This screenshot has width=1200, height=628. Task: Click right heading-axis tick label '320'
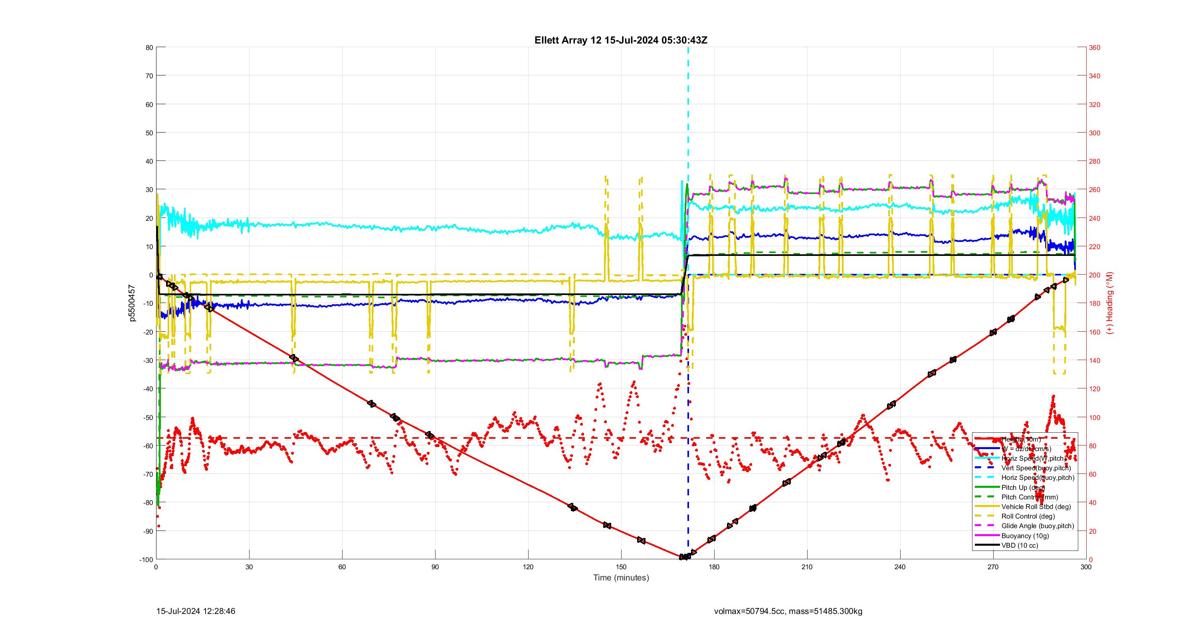[x=1095, y=104]
